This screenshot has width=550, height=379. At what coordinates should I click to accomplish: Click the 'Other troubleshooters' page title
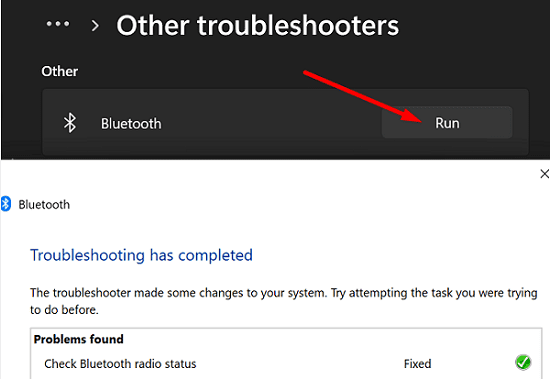point(258,26)
